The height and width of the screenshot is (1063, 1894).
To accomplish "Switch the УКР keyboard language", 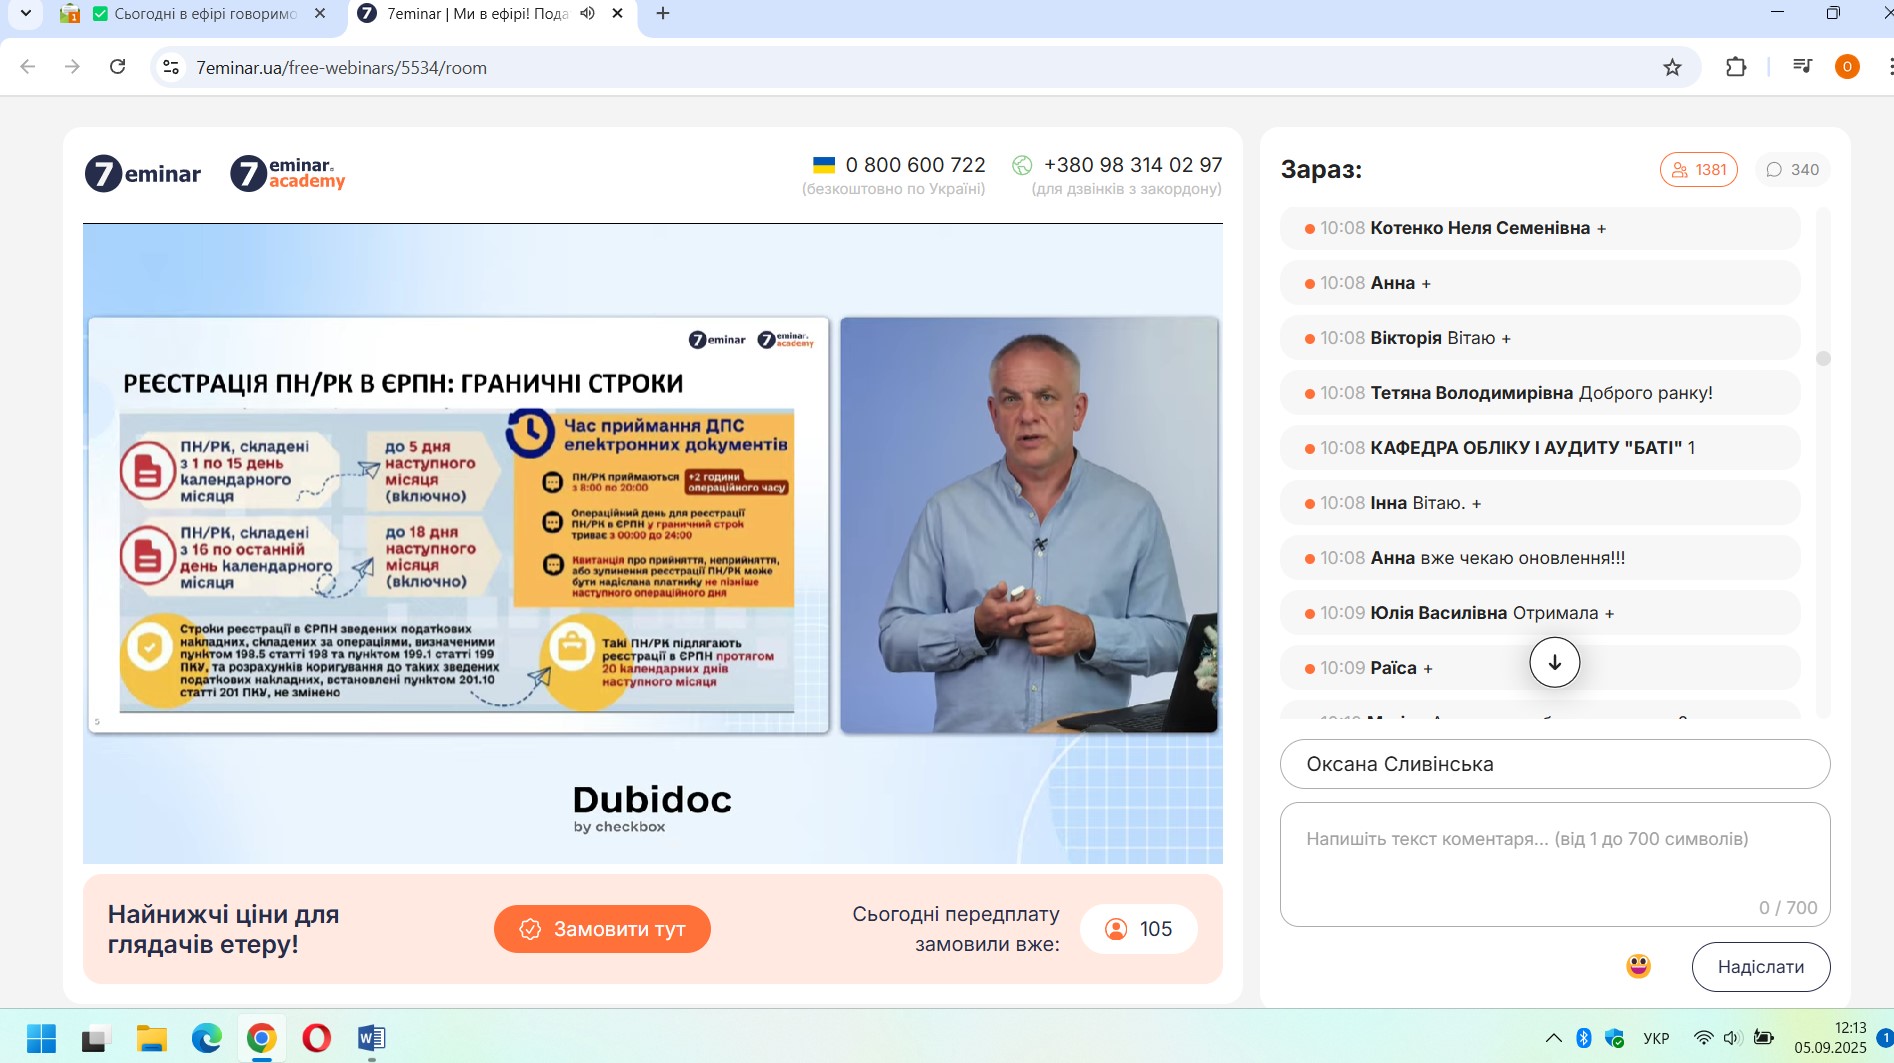I will [1656, 1038].
